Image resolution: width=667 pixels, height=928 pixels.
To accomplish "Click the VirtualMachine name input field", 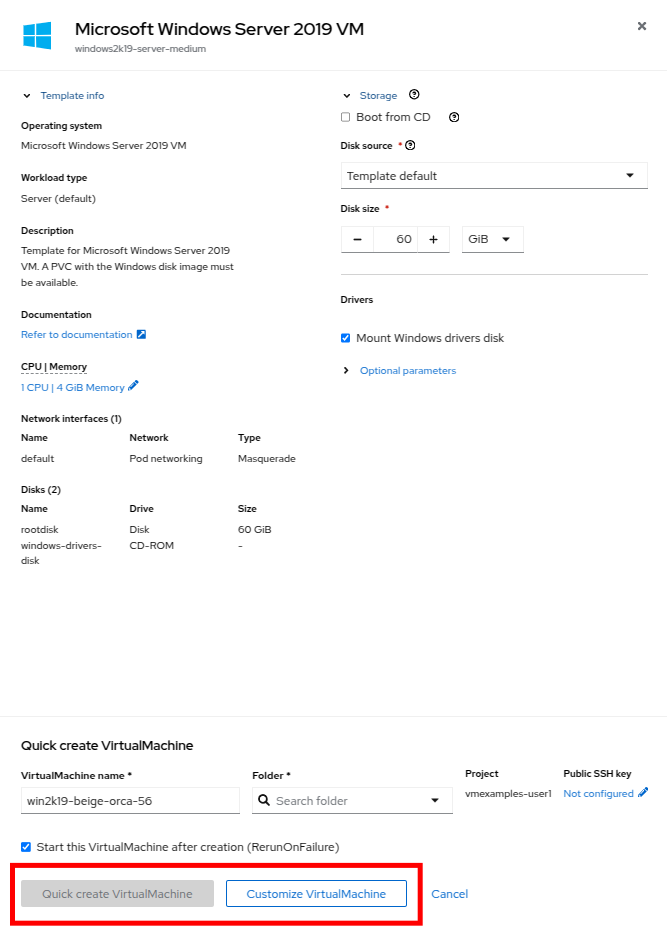I will [x=130, y=801].
